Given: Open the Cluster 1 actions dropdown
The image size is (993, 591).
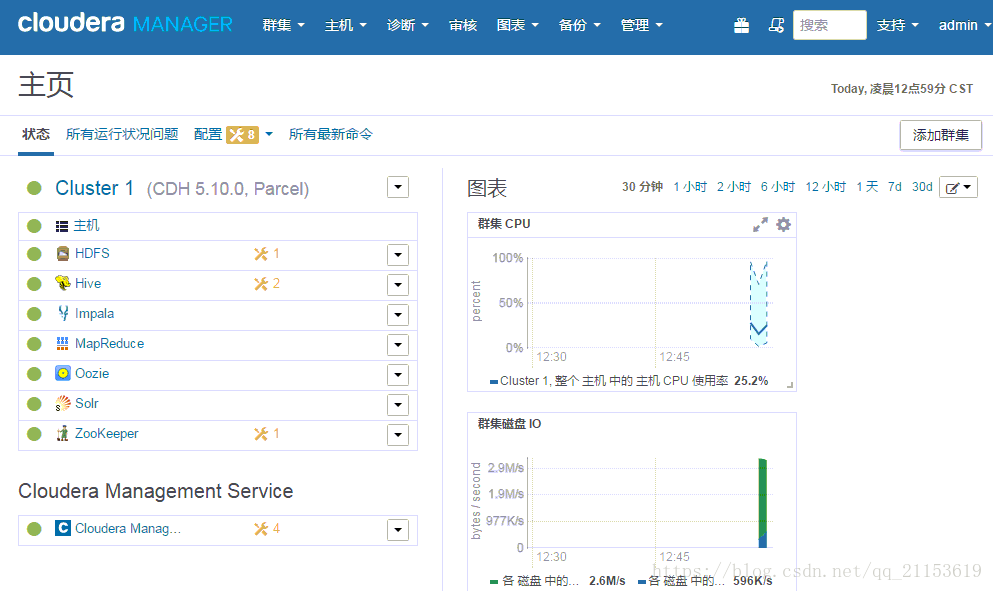Looking at the screenshot, I should [x=398, y=187].
